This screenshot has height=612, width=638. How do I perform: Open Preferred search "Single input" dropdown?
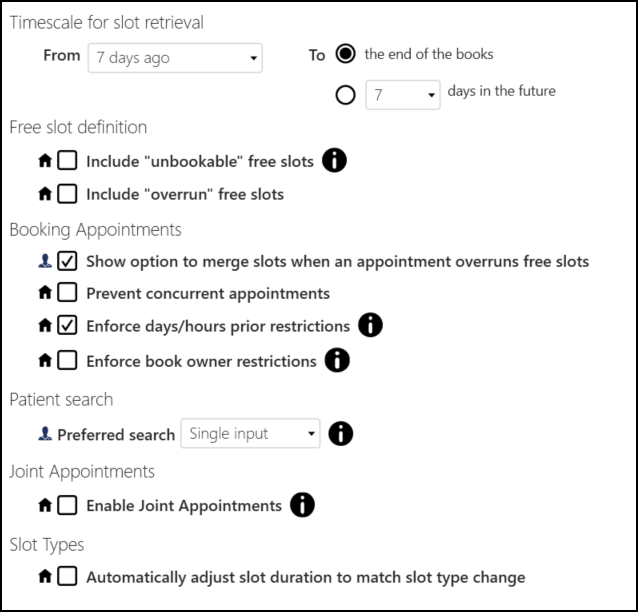pos(251,434)
